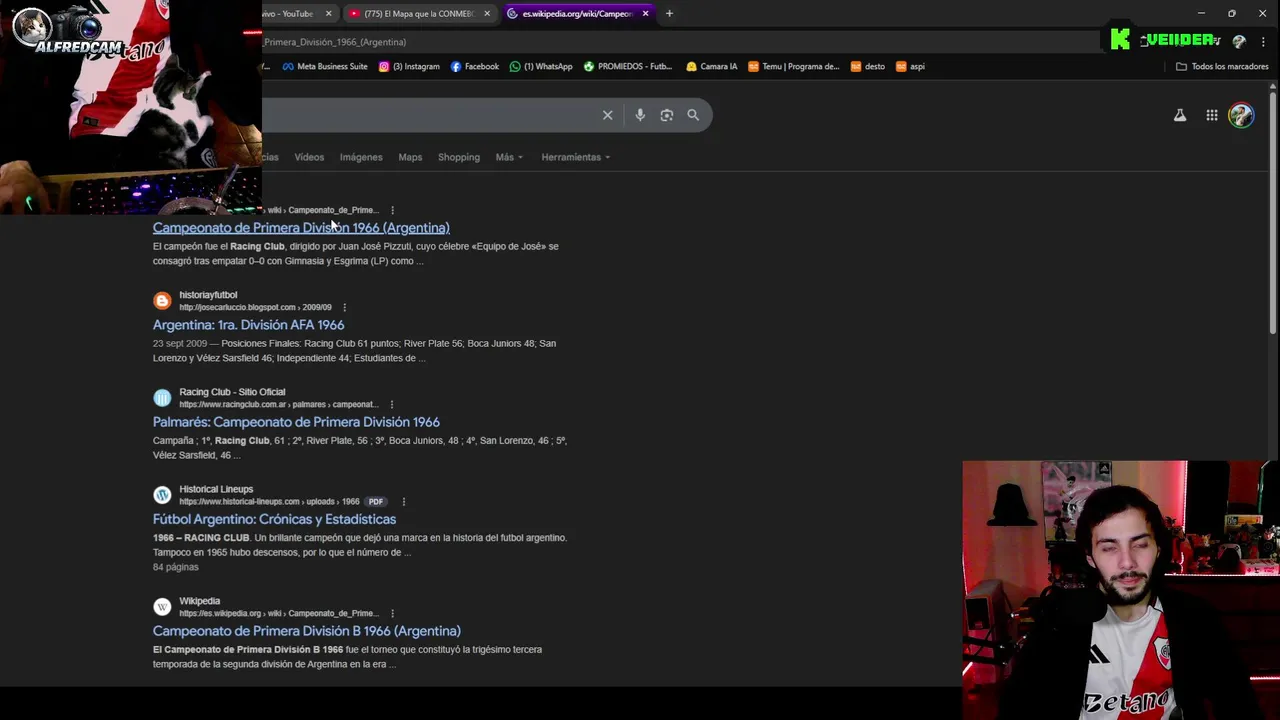Switch to Imágenes results tab
This screenshot has height=720, width=1280.
pos(361,157)
